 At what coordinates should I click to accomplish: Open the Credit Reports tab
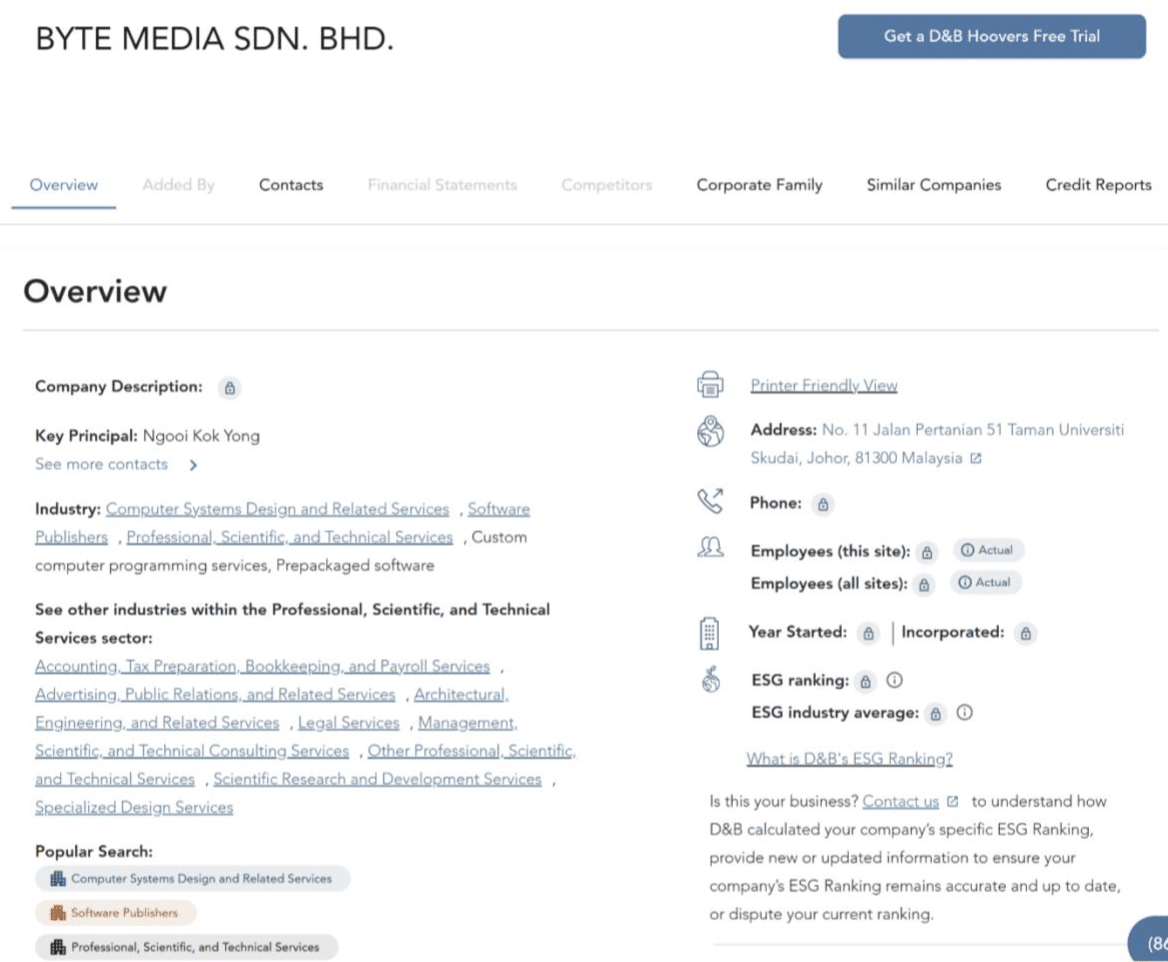[x=1098, y=185]
